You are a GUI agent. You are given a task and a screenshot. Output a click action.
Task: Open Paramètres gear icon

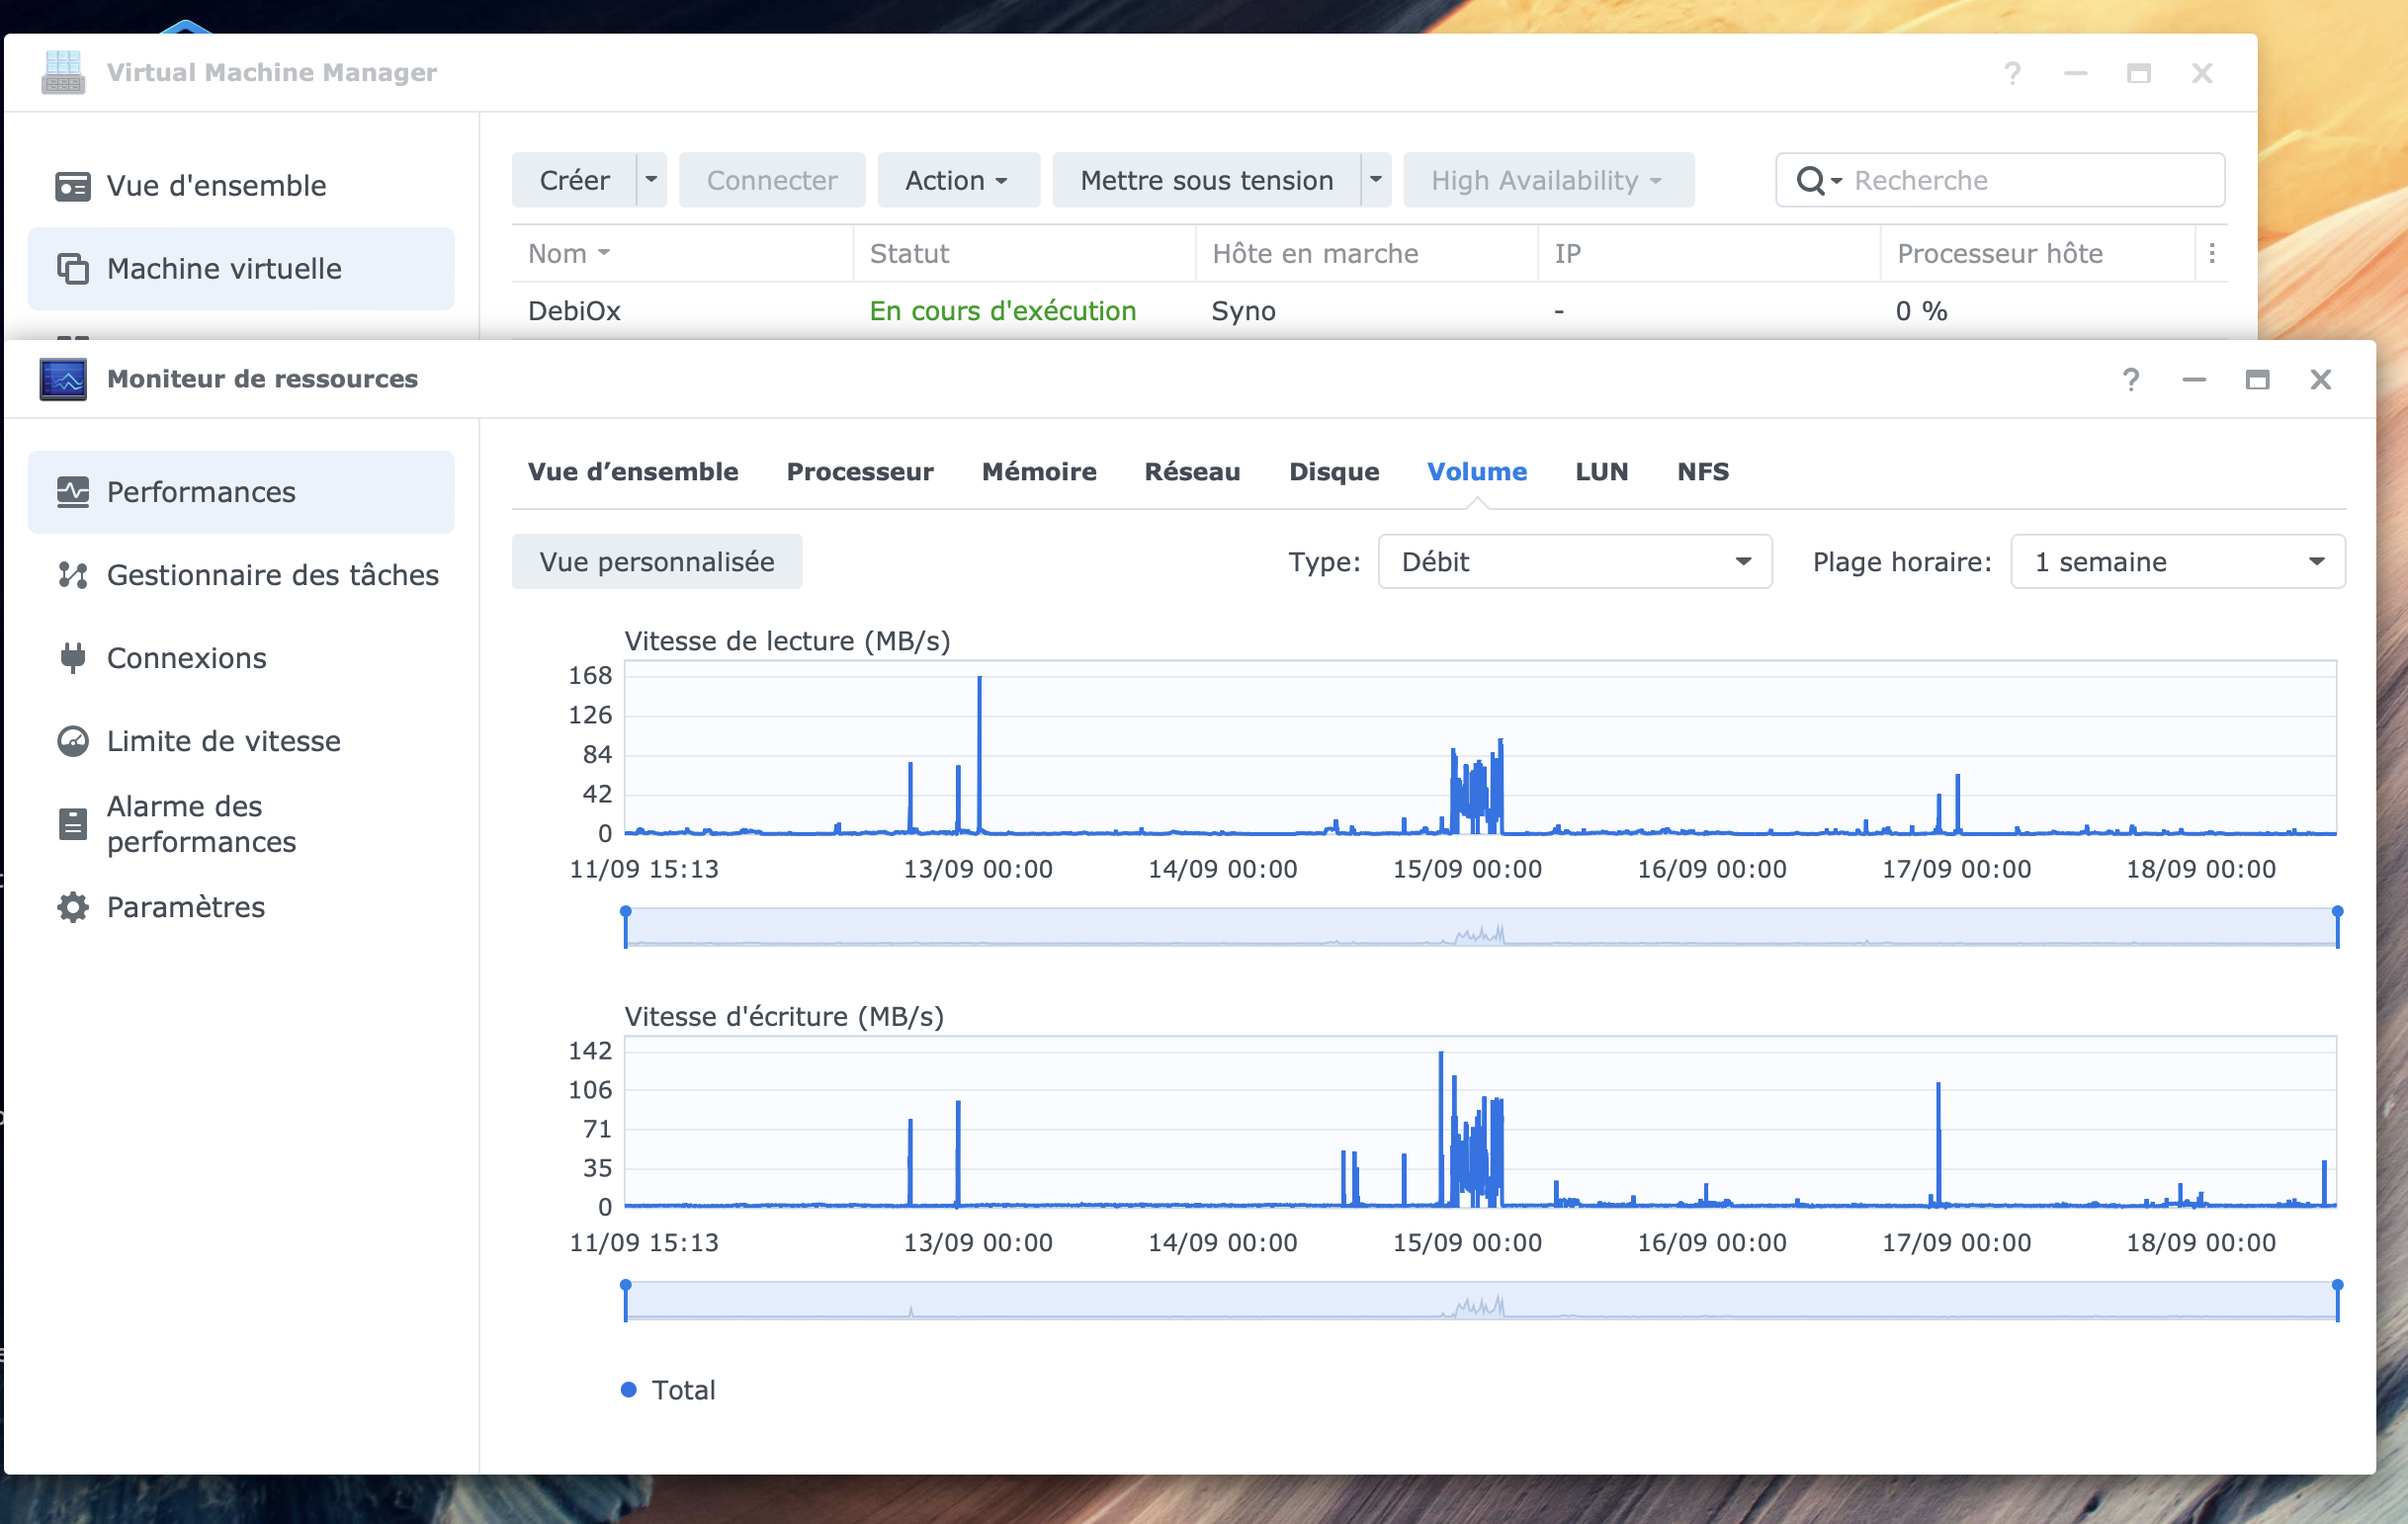tap(73, 907)
